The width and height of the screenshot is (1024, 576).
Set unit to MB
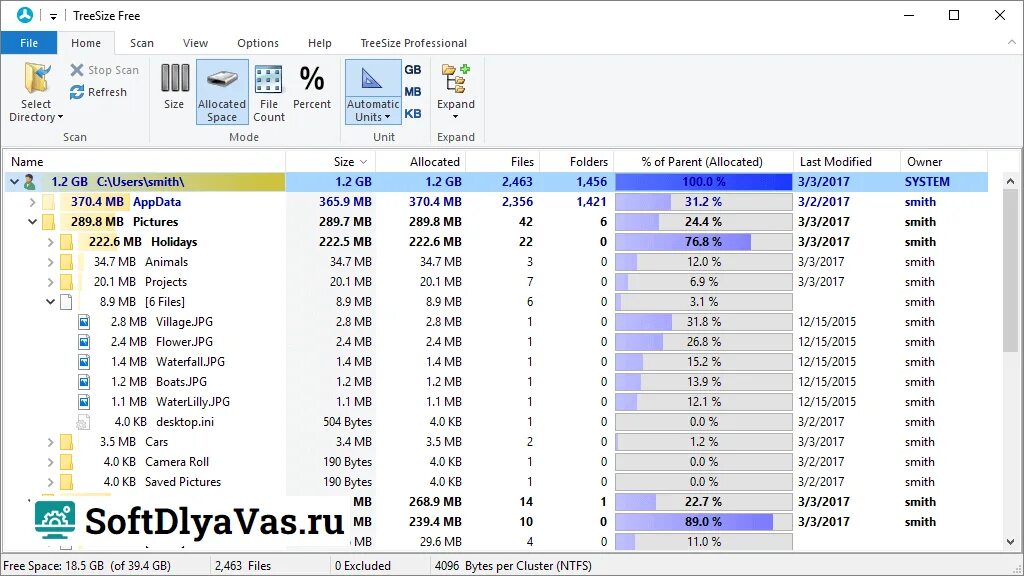(x=413, y=92)
